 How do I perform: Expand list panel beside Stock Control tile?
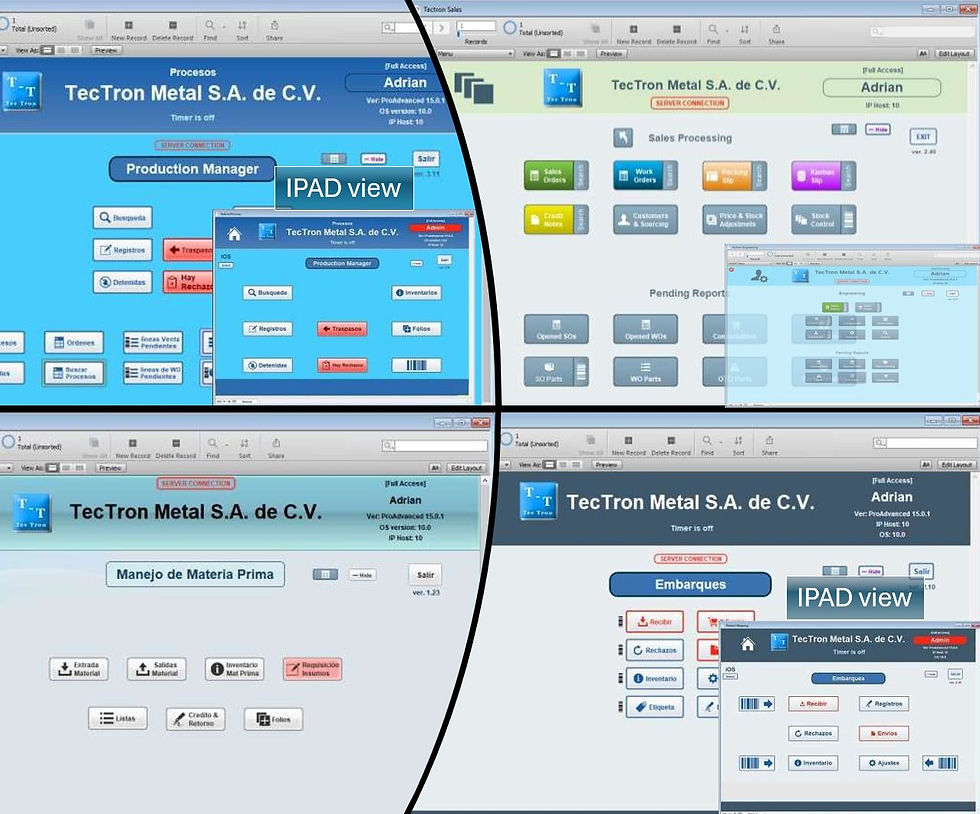pyautogui.click(x=848, y=219)
